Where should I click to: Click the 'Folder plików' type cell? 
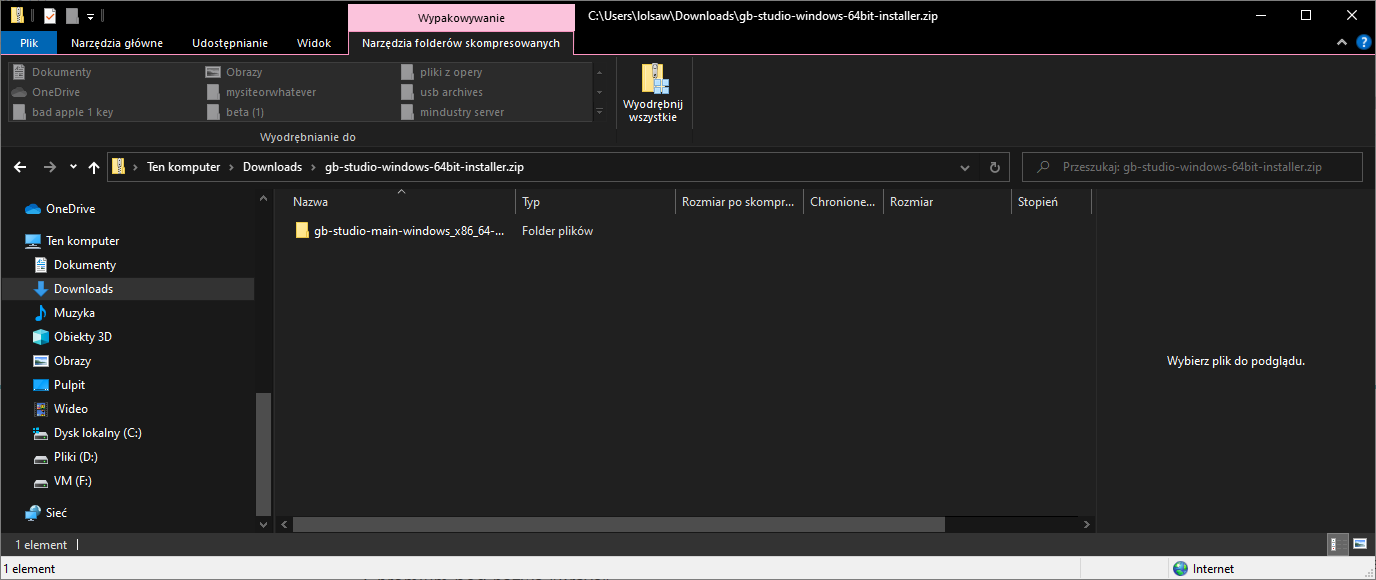click(557, 231)
